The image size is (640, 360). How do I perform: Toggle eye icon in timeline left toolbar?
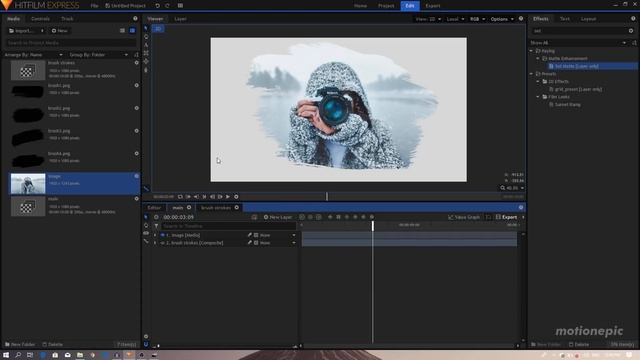pos(146,233)
